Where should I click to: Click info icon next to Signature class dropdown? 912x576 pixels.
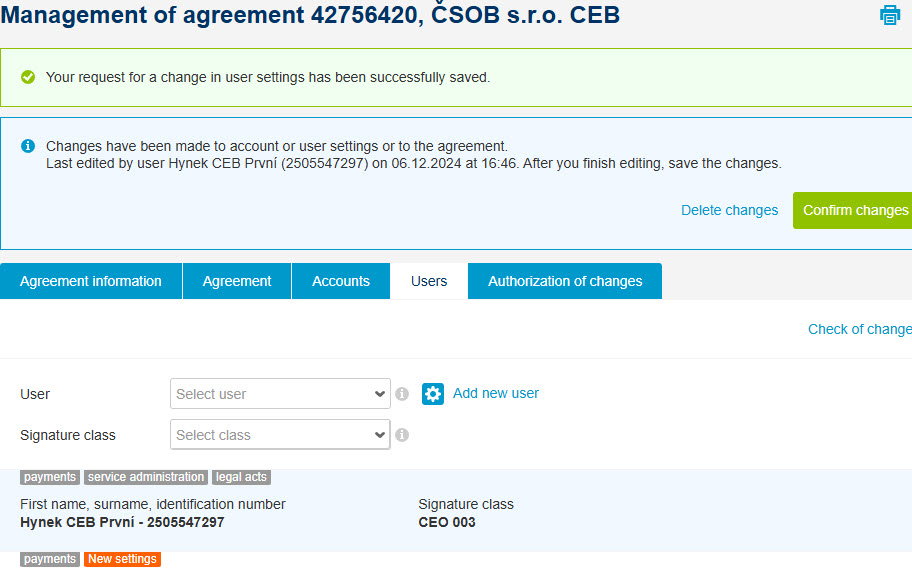pos(402,435)
